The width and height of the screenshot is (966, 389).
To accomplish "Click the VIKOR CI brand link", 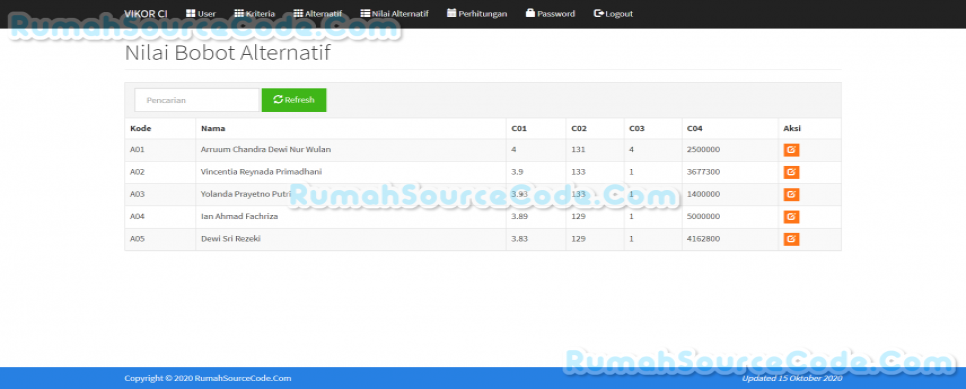I will coord(145,14).
